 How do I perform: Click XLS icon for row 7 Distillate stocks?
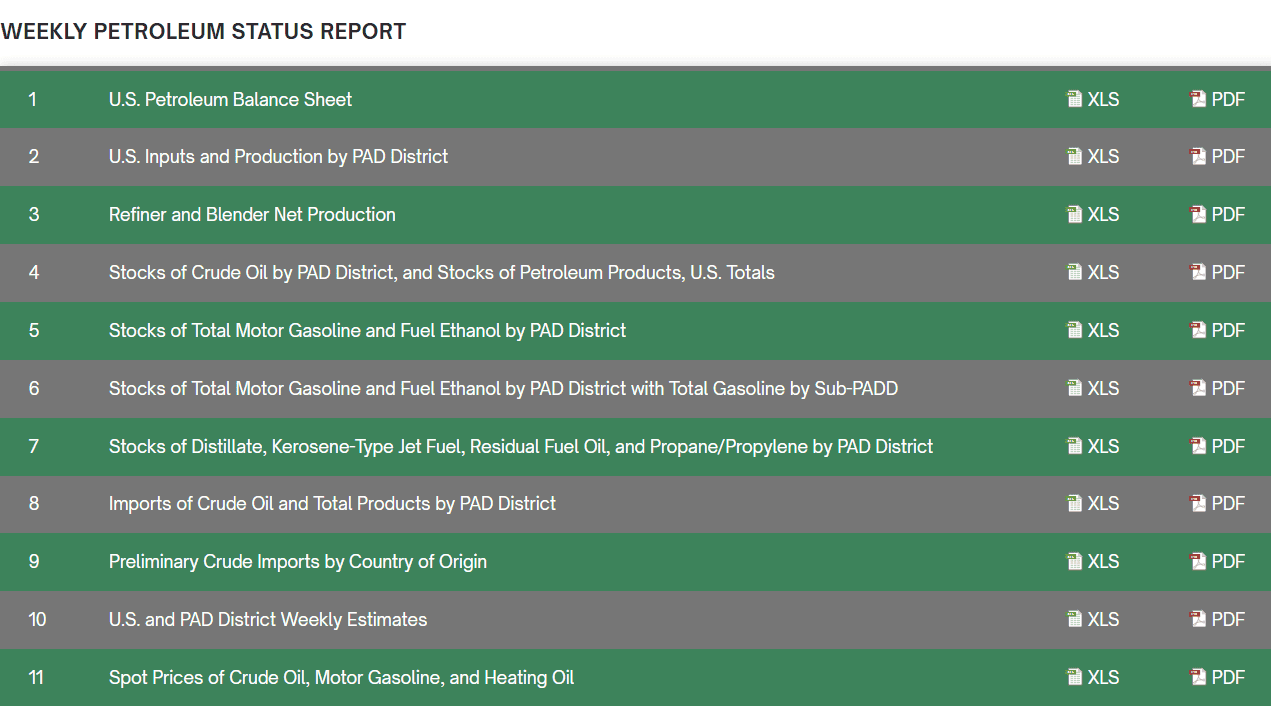[1075, 446]
